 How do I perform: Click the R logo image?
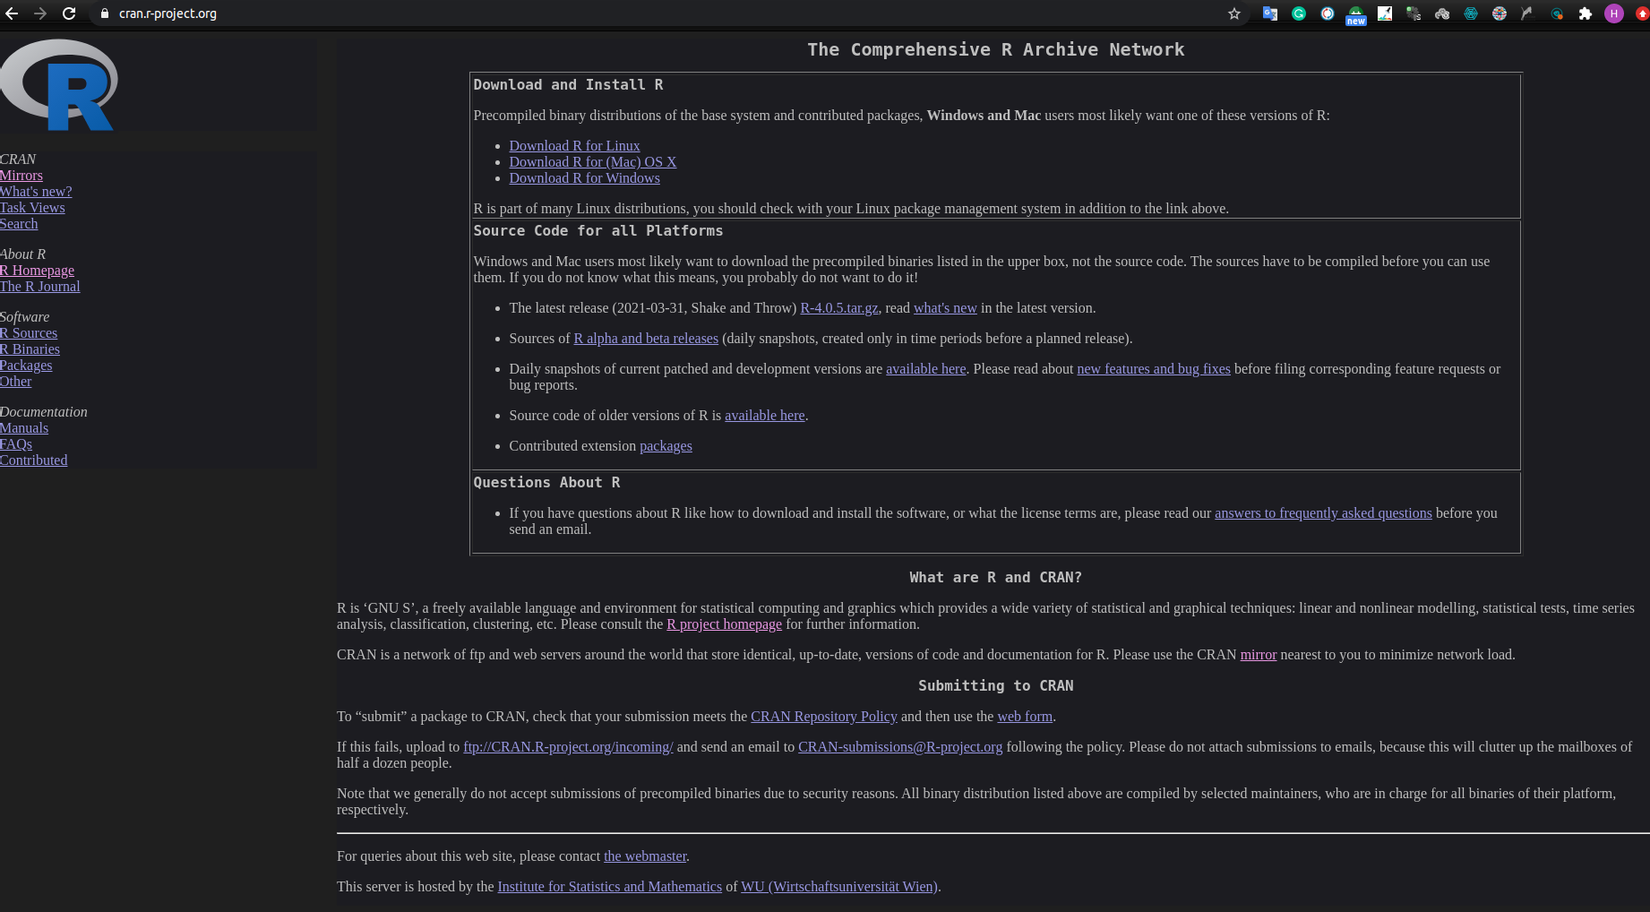click(59, 85)
